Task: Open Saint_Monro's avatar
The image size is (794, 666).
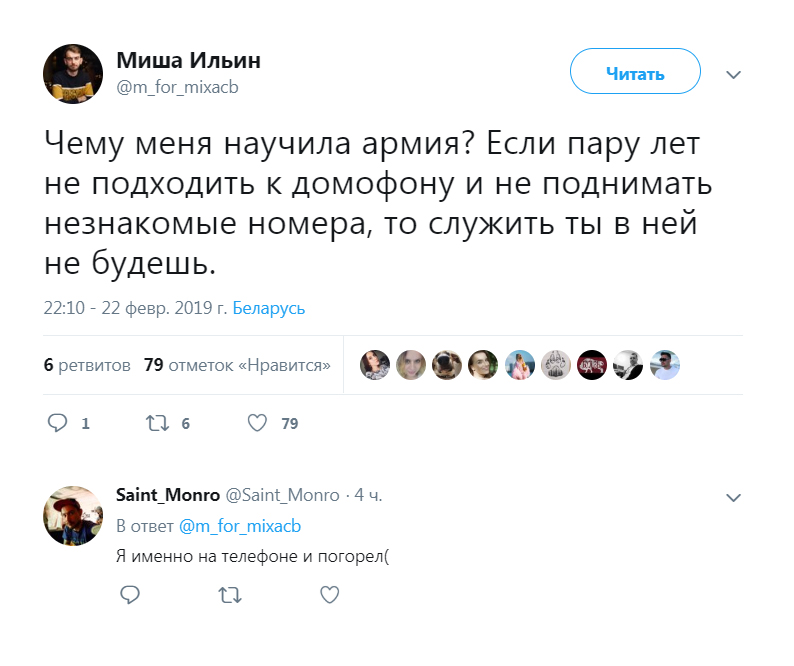Action: coord(73,516)
